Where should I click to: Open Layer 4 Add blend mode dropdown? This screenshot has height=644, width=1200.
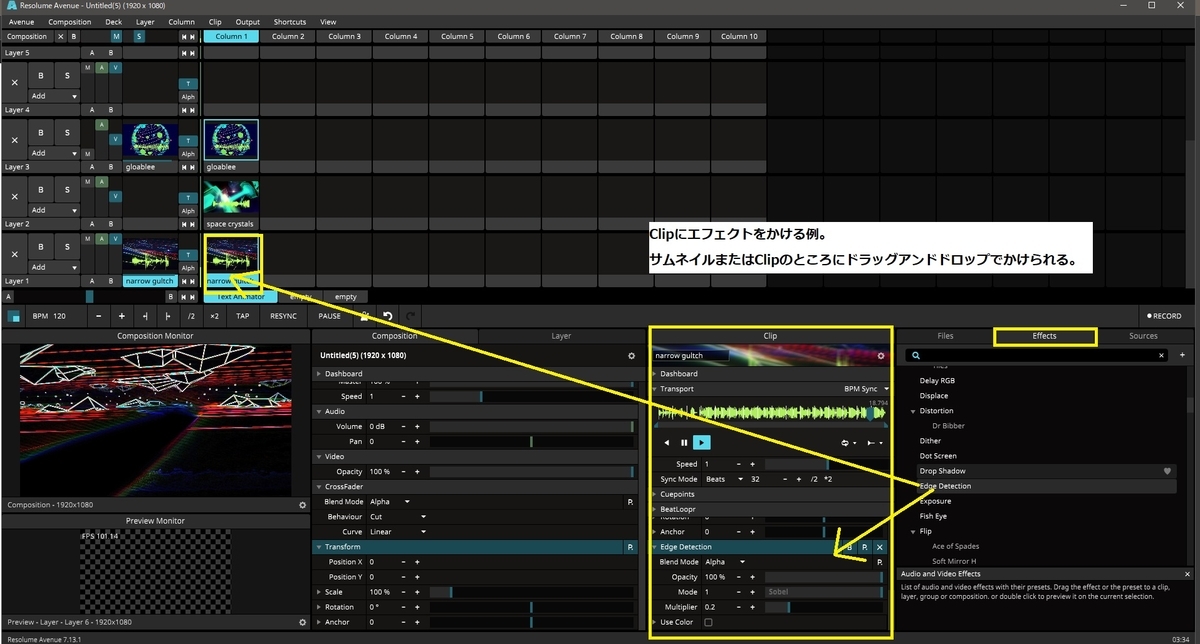(x=53, y=96)
